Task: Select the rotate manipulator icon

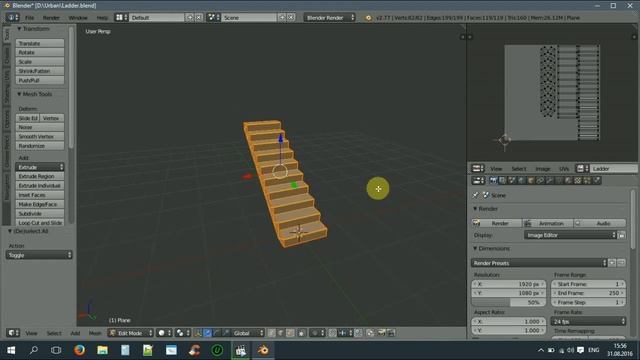Action: coord(217,333)
